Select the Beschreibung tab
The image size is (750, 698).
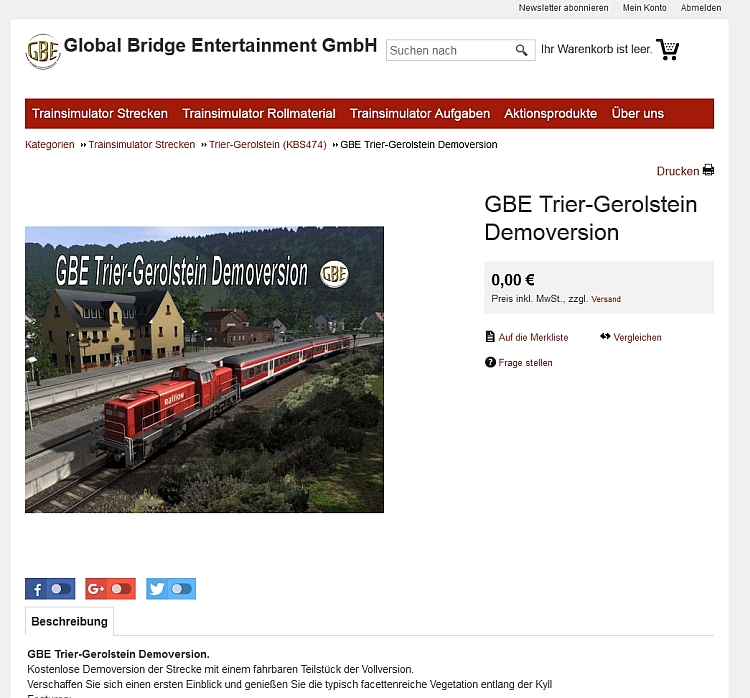tap(69, 621)
